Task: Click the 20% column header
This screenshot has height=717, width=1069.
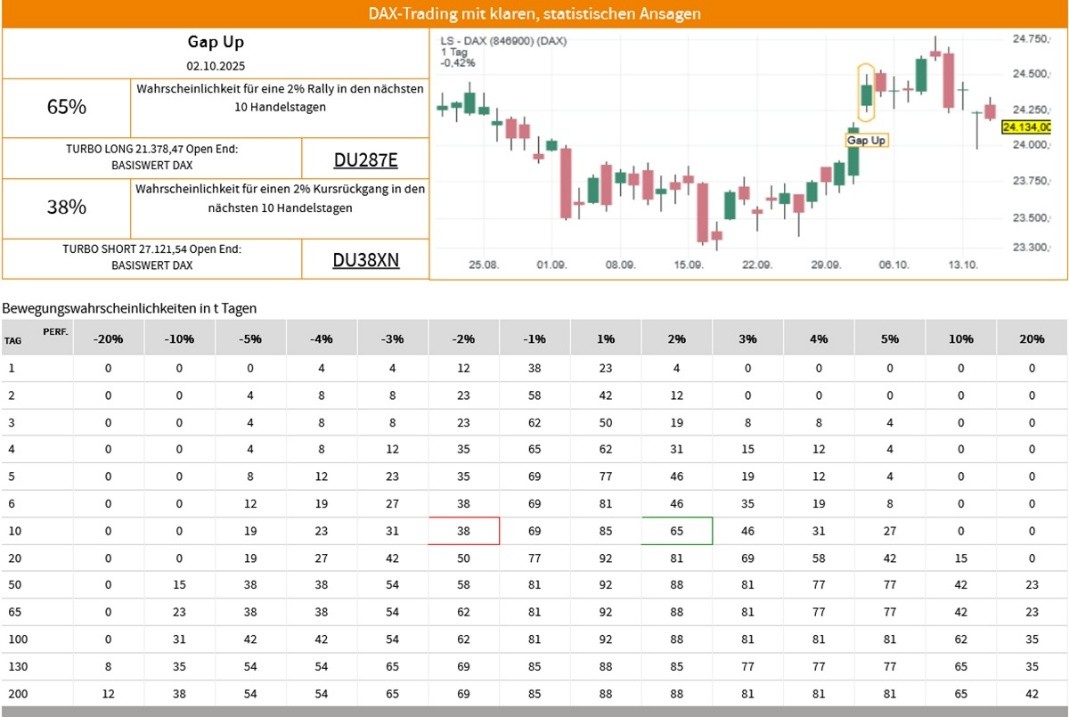Action: [1031, 339]
